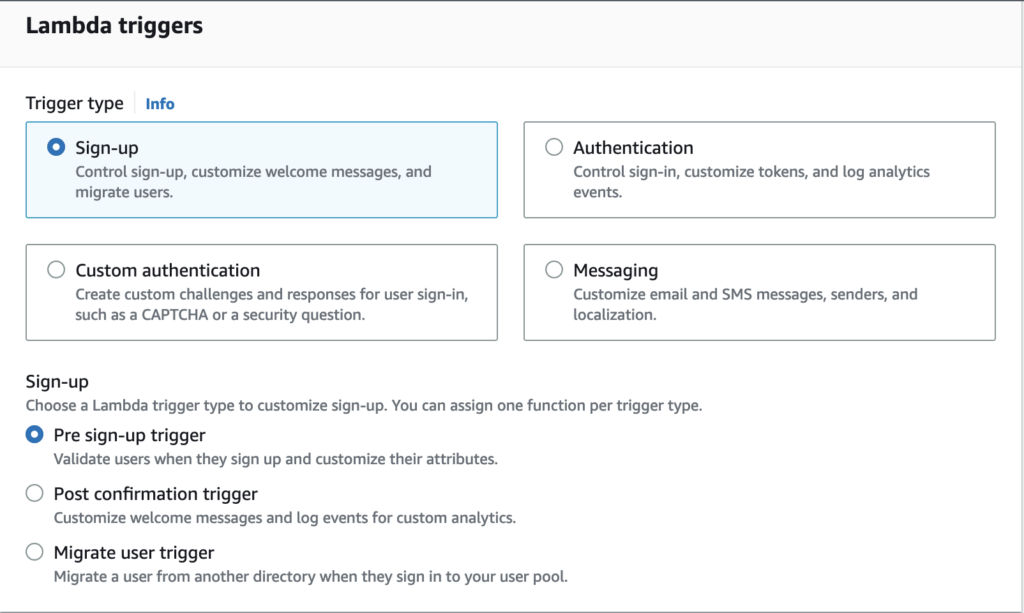The height and width of the screenshot is (613, 1024).
Task: Select the Post confirmation trigger option
Action: (x=34, y=493)
